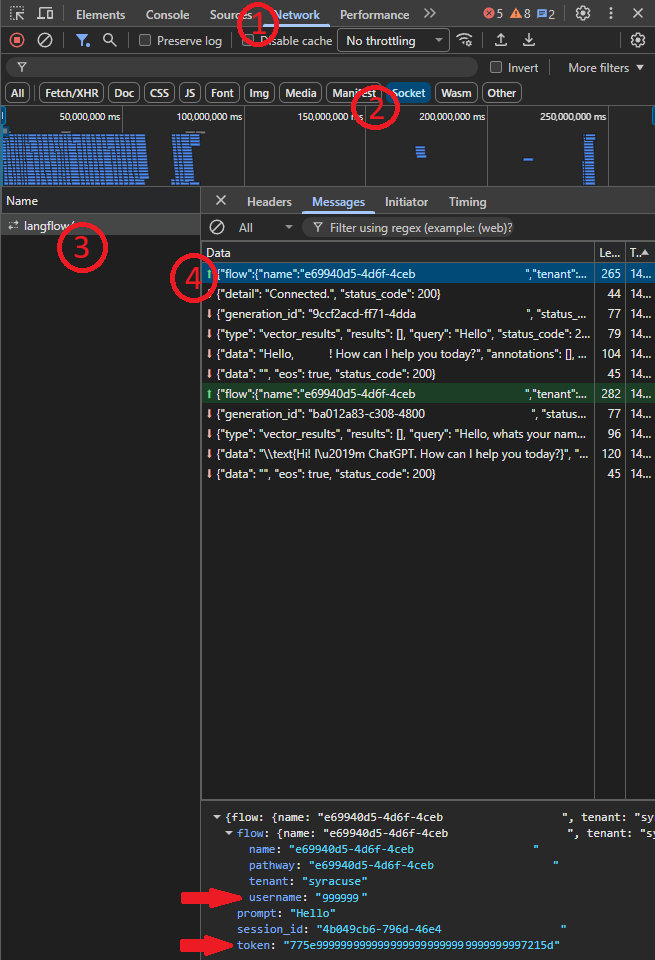Sort requests by Name column header

point(100,201)
